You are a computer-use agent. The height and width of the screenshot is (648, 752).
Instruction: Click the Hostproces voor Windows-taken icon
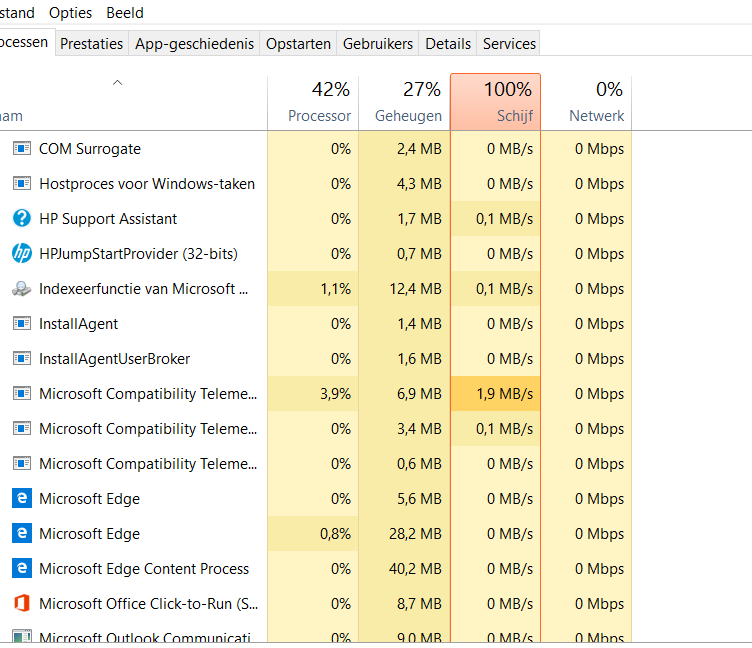point(22,184)
